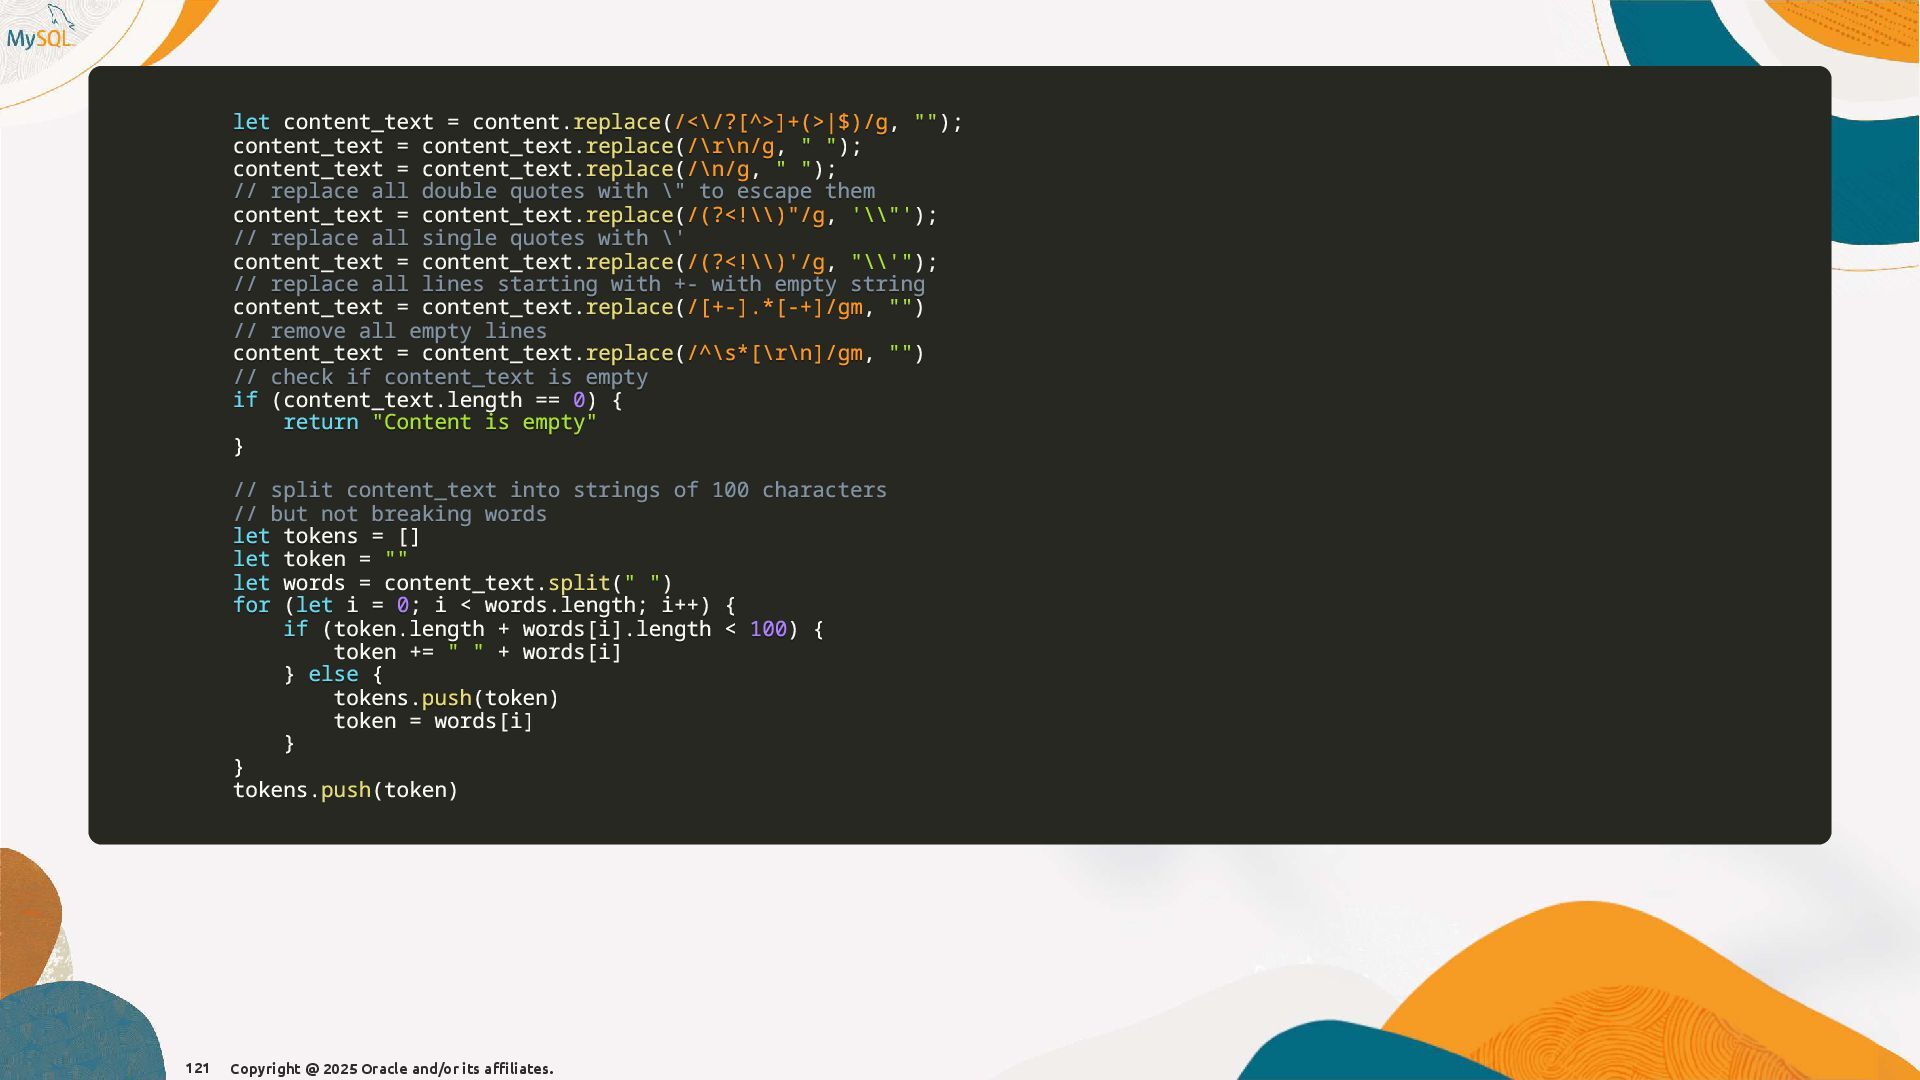Click the MySQL dolphin logo
The image size is (1920, 1080).
(40, 30)
